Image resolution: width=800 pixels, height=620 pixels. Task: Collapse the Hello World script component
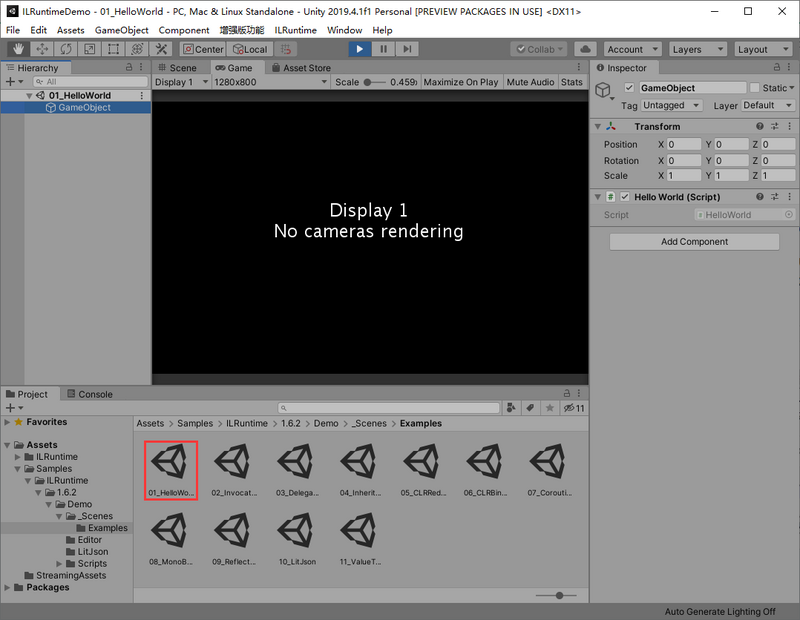click(597, 196)
